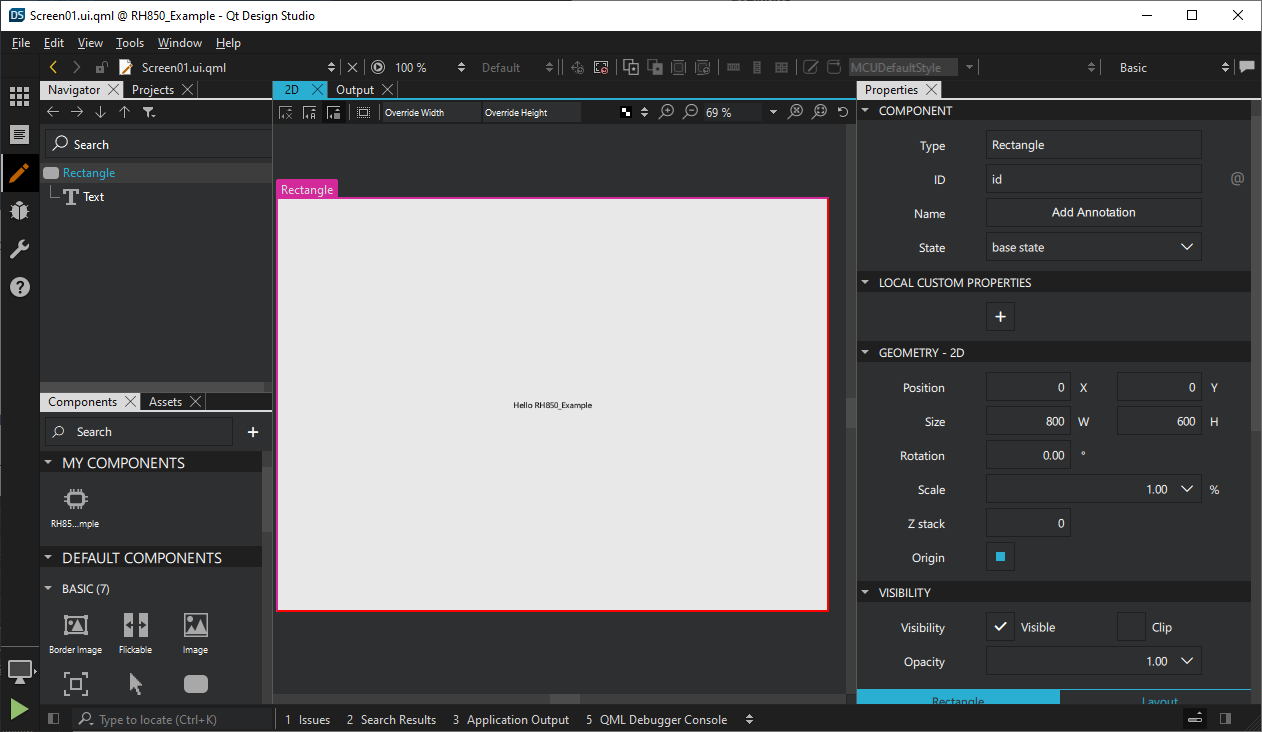Open the Debug mode bug icon
Image resolution: width=1262 pixels, height=732 pixels.
pos(20,210)
